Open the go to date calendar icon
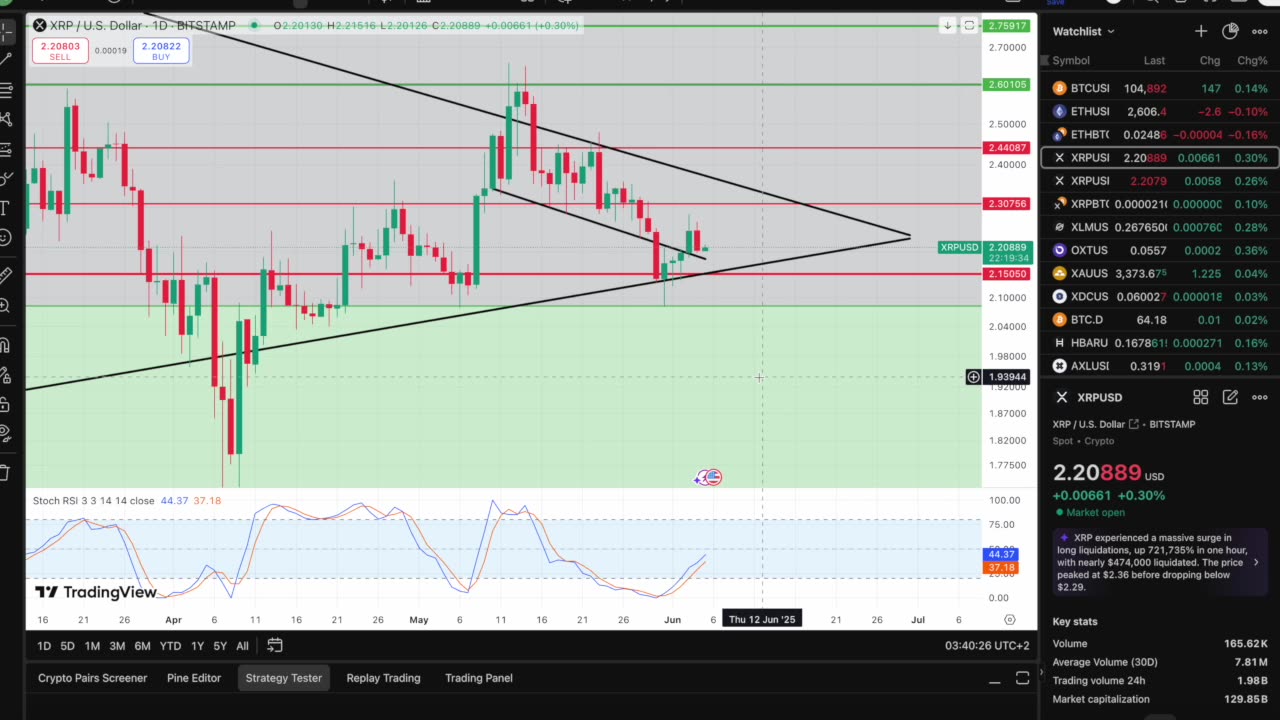Screen dimensions: 1280x720 [x=274, y=646]
